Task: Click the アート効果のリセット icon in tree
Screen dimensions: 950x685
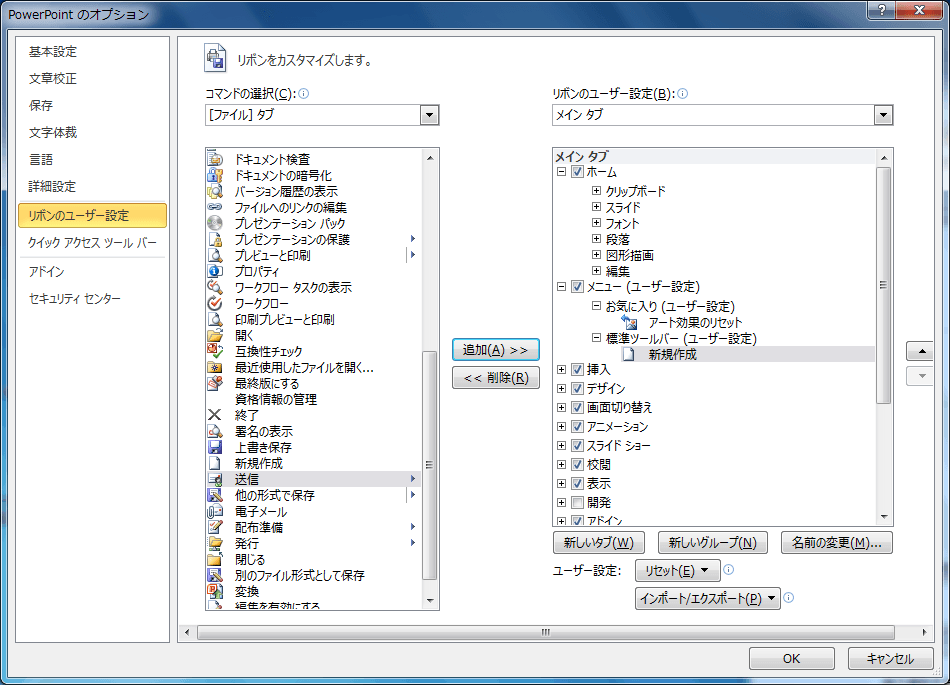Action: tap(629, 322)
